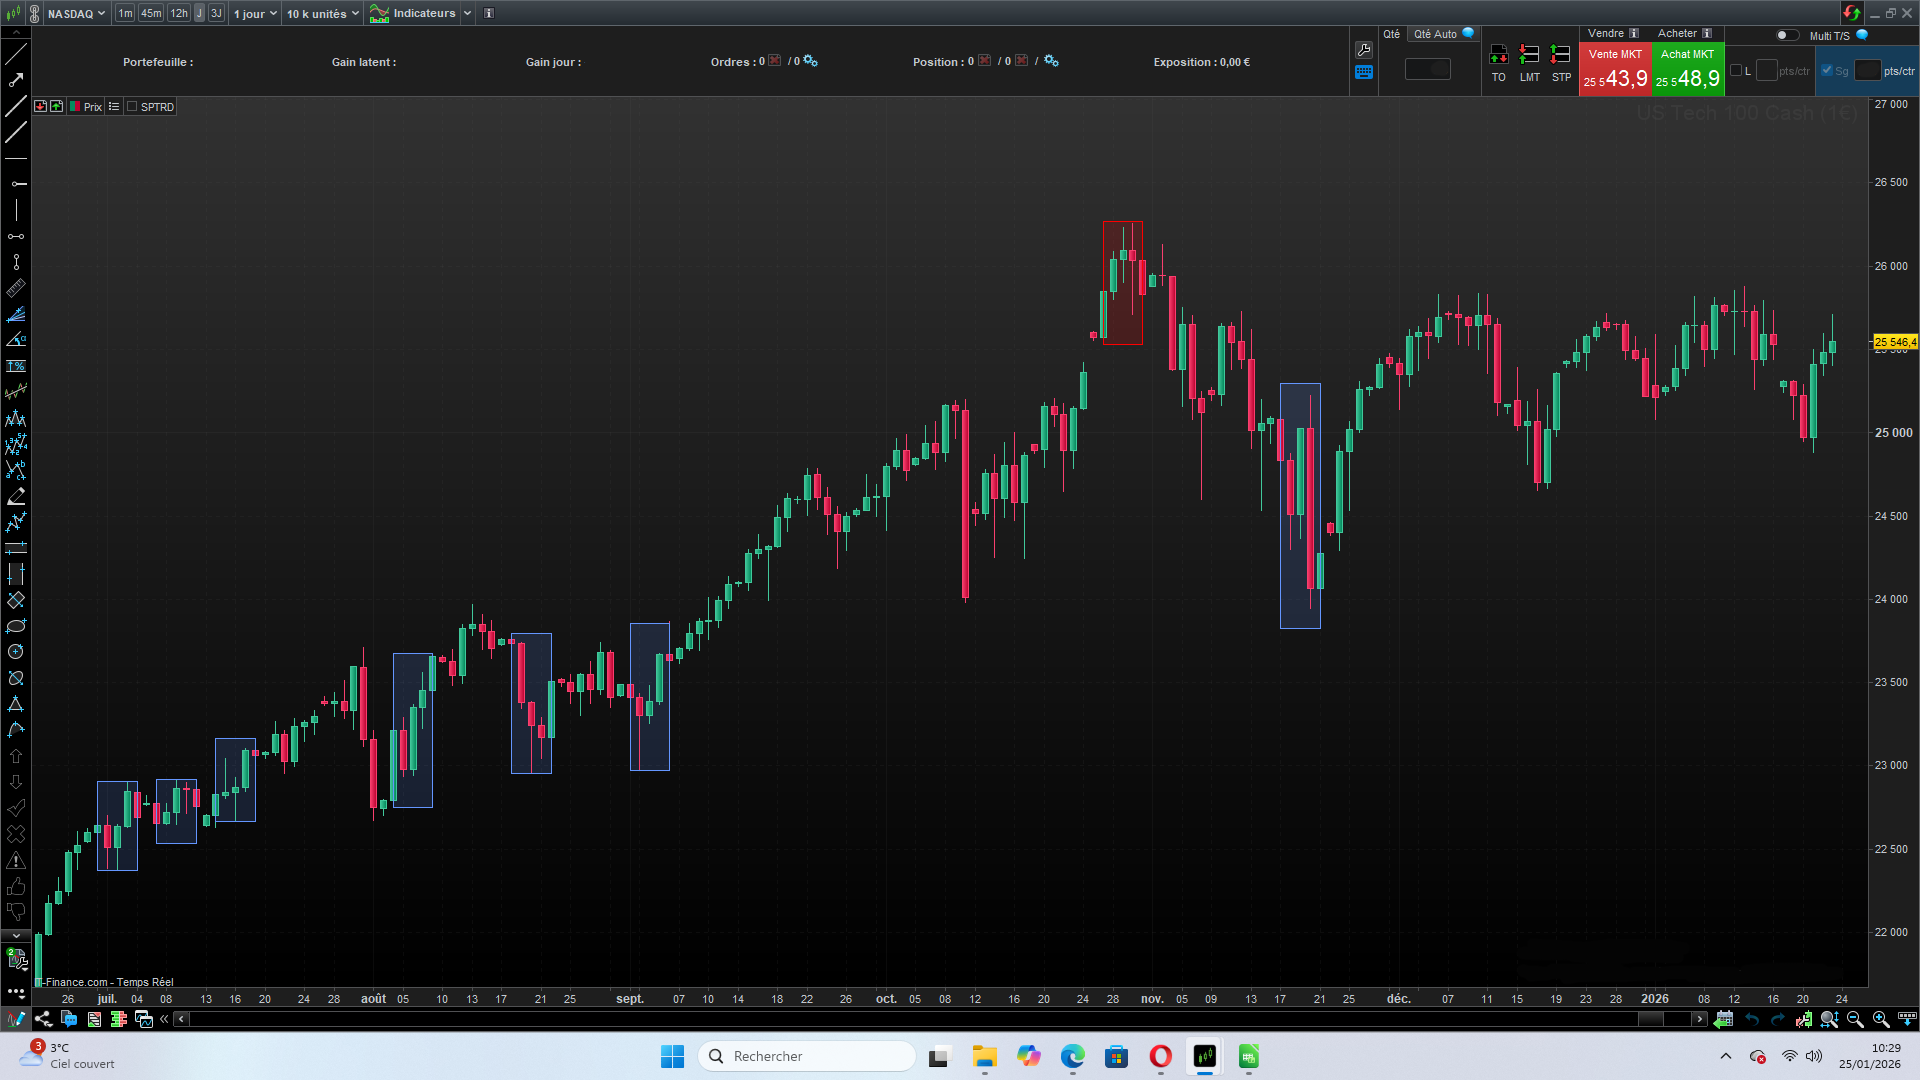Open the NASDAQ instrument dropdown
Screen dimensions: 1920x1080
(x=76, y=14)
